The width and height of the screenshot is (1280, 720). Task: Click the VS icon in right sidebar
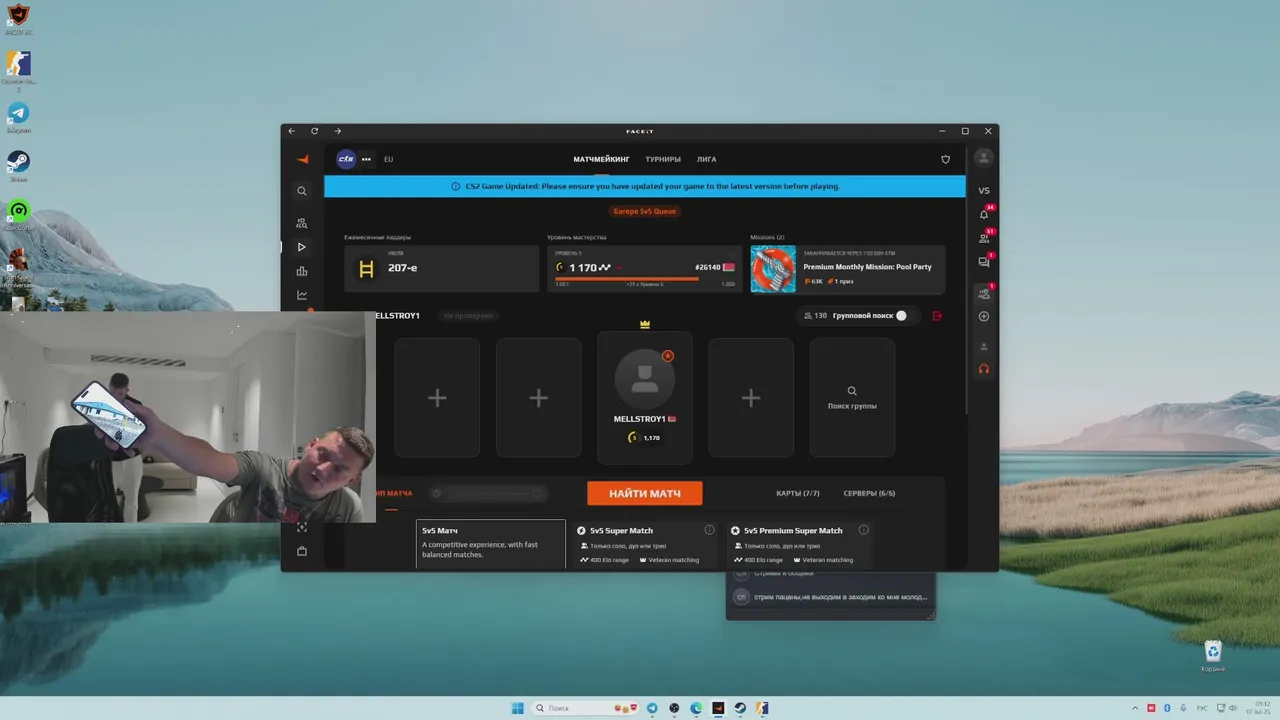[984, 191]
